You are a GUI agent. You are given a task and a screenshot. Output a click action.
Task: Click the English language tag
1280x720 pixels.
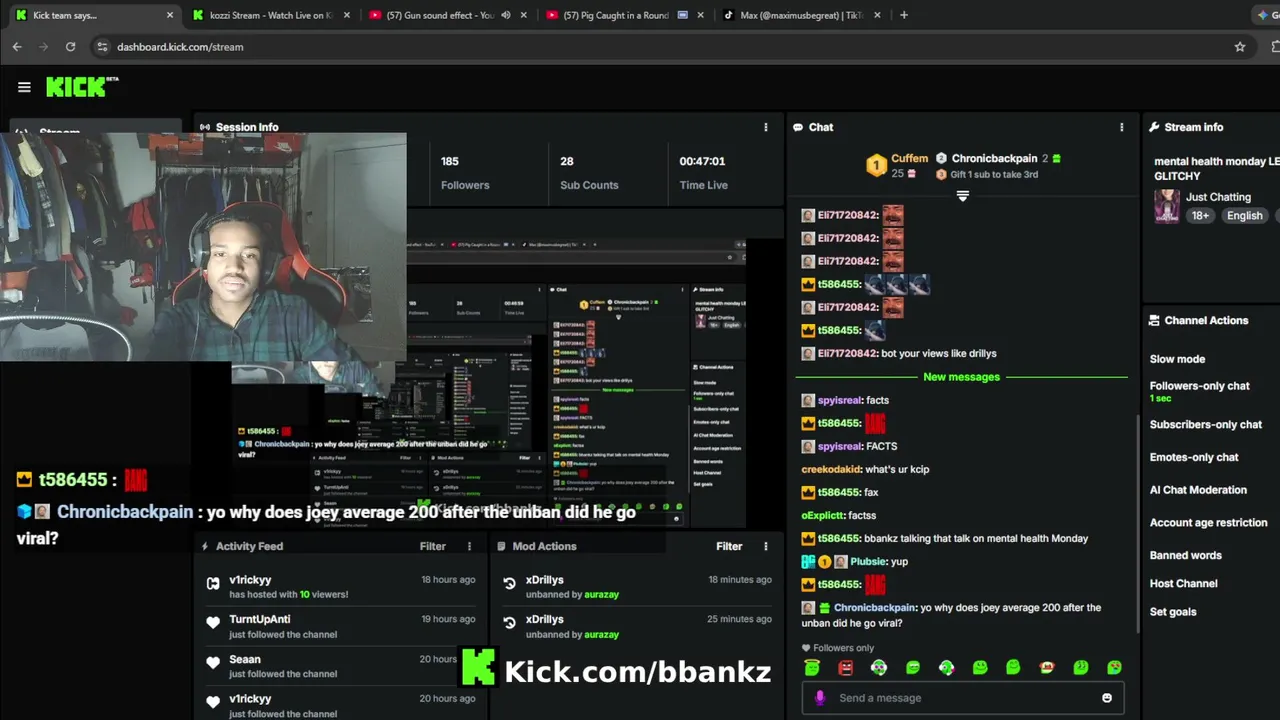click(1244, 215)
